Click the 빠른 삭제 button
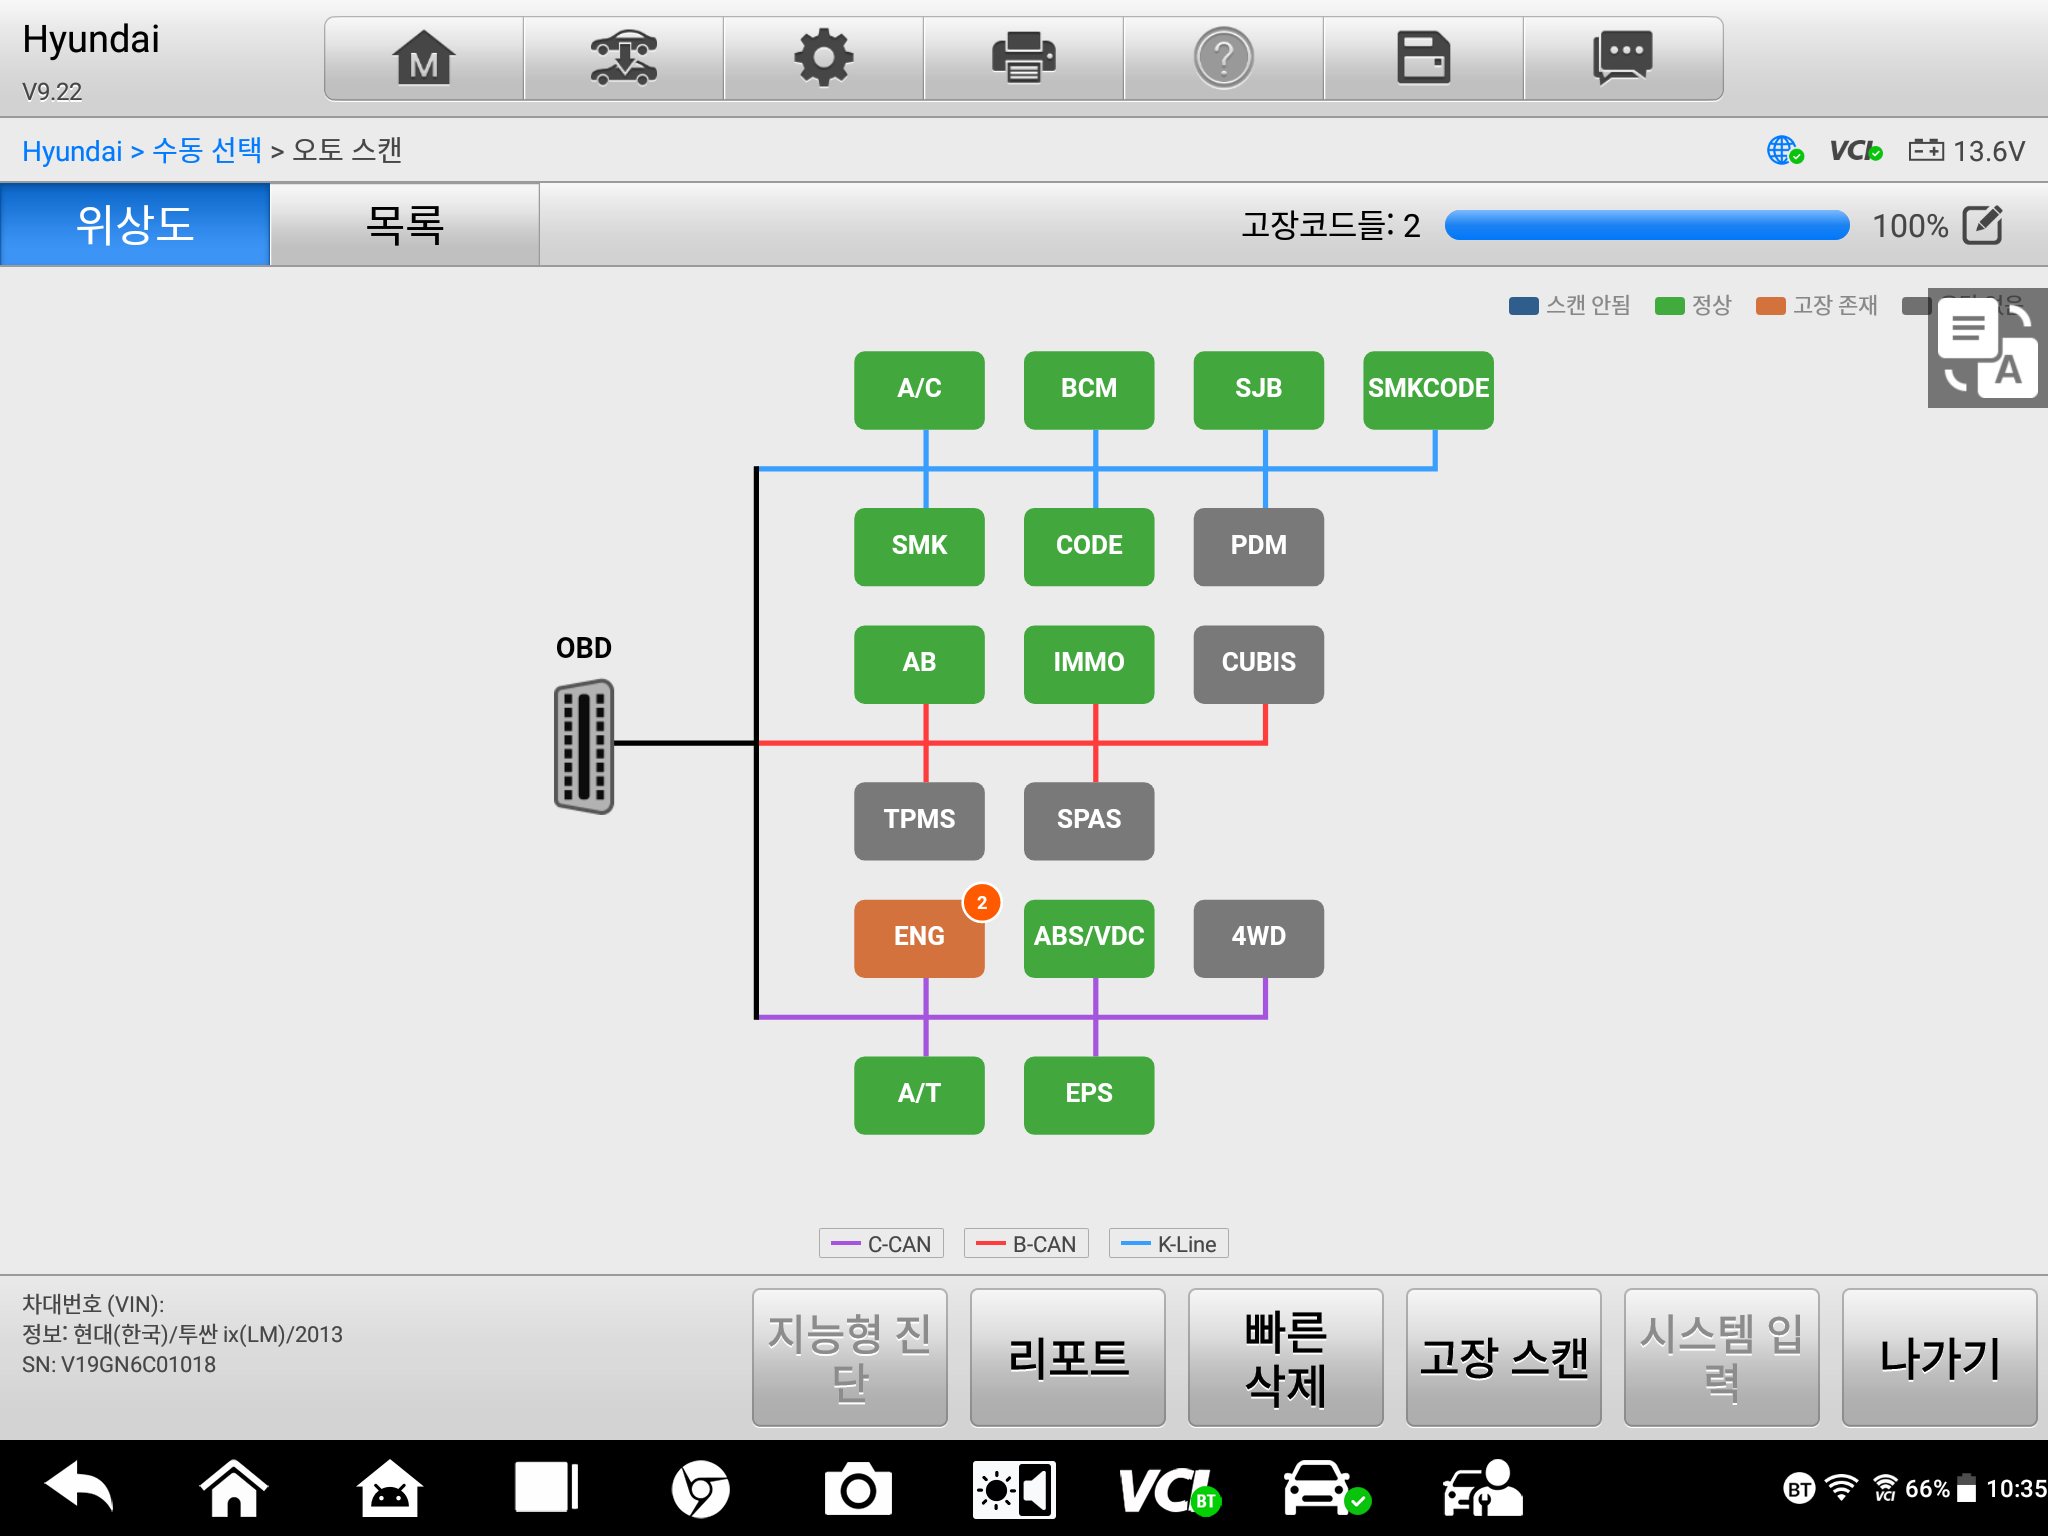 (x=1286, y=1357)
